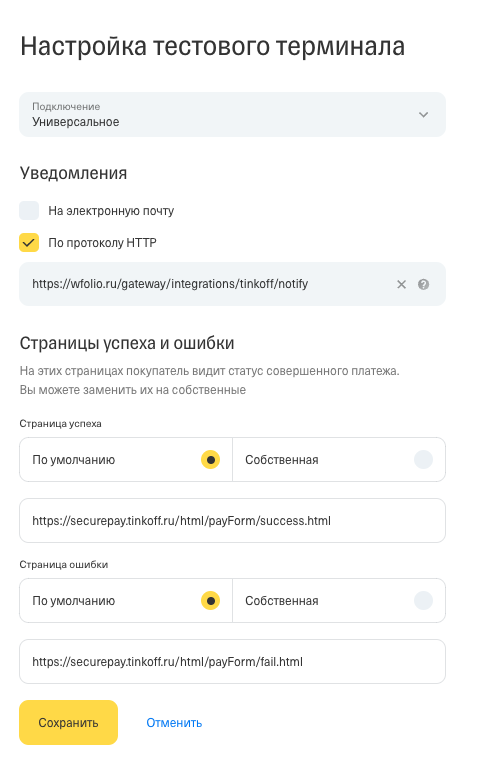Click the fail.html URL field
Viewport: 480px width, 769px height.
tap(232, 661)
